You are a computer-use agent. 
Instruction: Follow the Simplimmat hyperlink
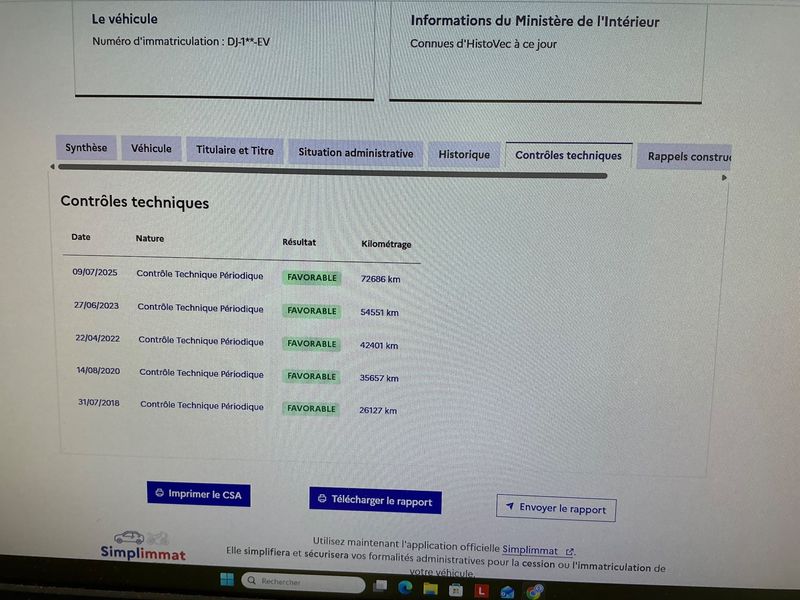coord(538,551)
